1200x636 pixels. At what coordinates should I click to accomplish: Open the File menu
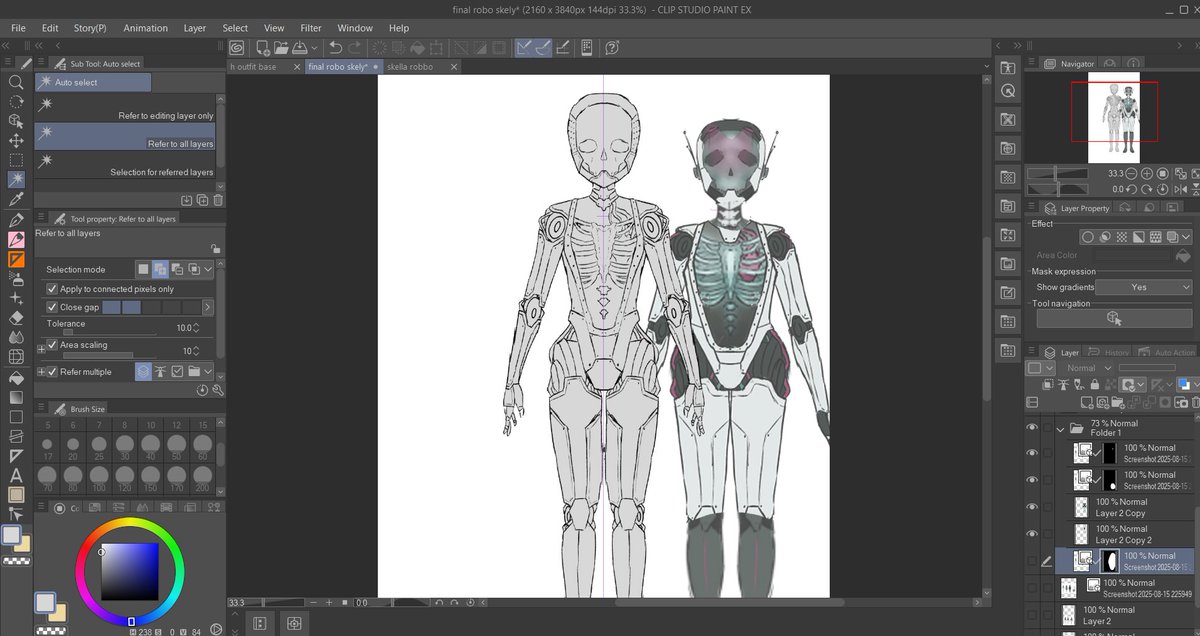pyautogui.click(x=18, y=28)
